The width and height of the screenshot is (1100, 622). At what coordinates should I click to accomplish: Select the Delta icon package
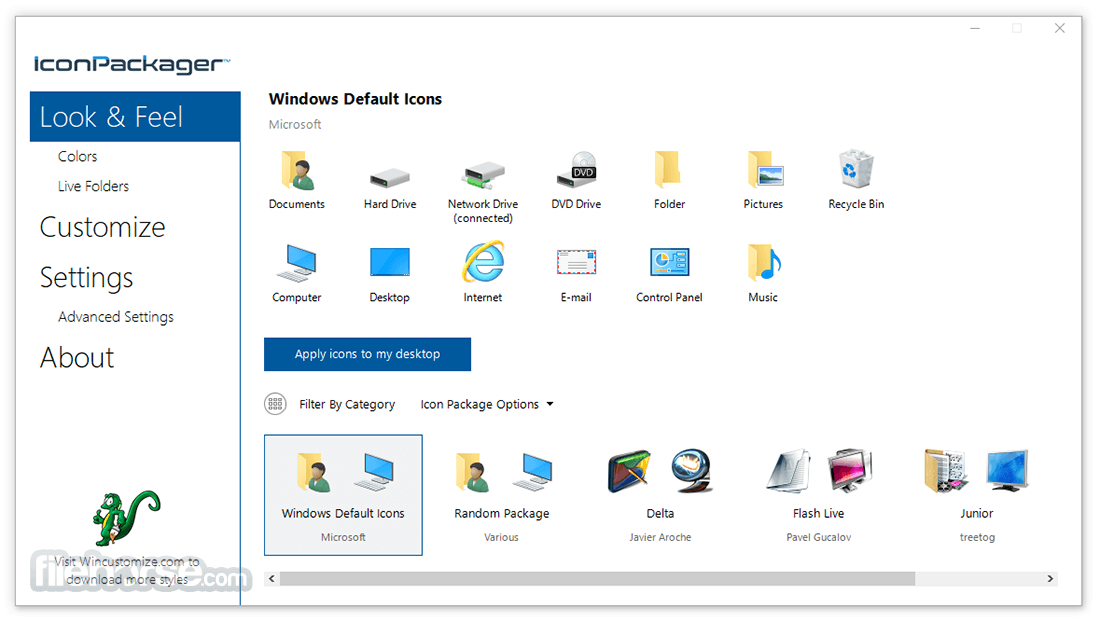click(x=660, y=495)
